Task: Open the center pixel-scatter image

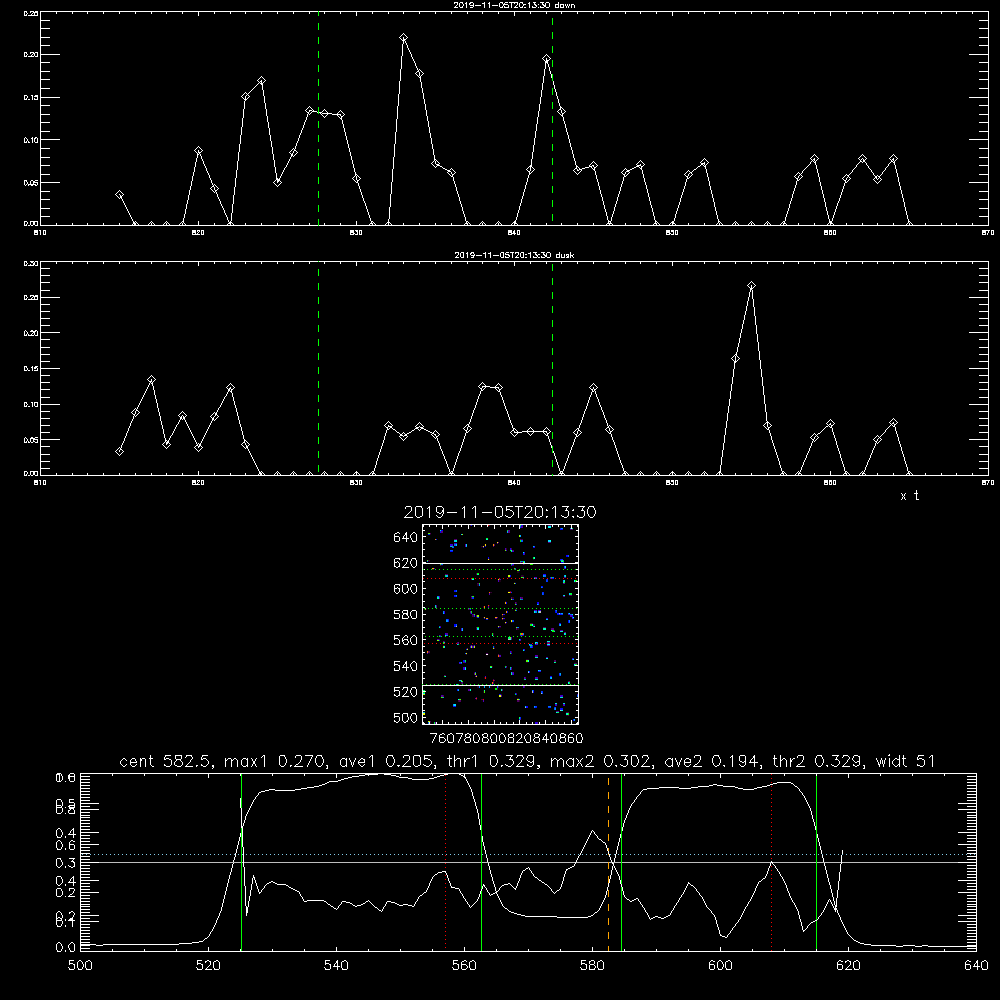Action: [x=500, y=624]
